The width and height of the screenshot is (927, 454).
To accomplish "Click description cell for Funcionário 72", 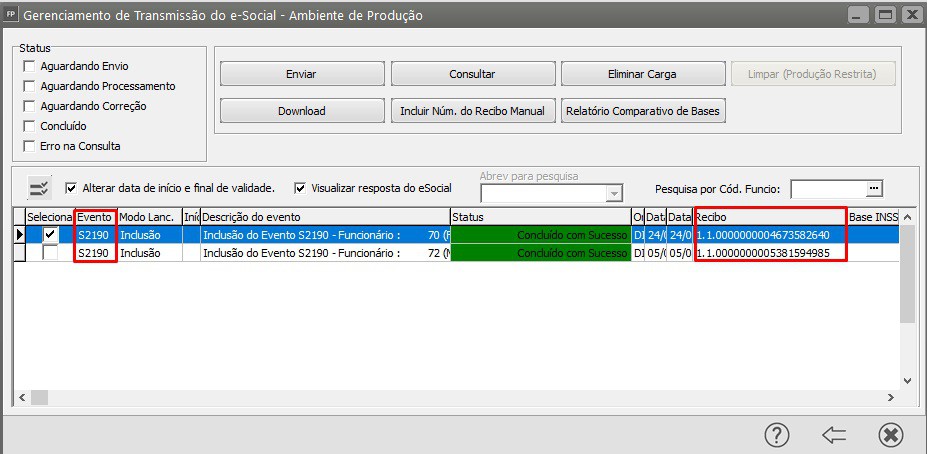I will [325, 253].
